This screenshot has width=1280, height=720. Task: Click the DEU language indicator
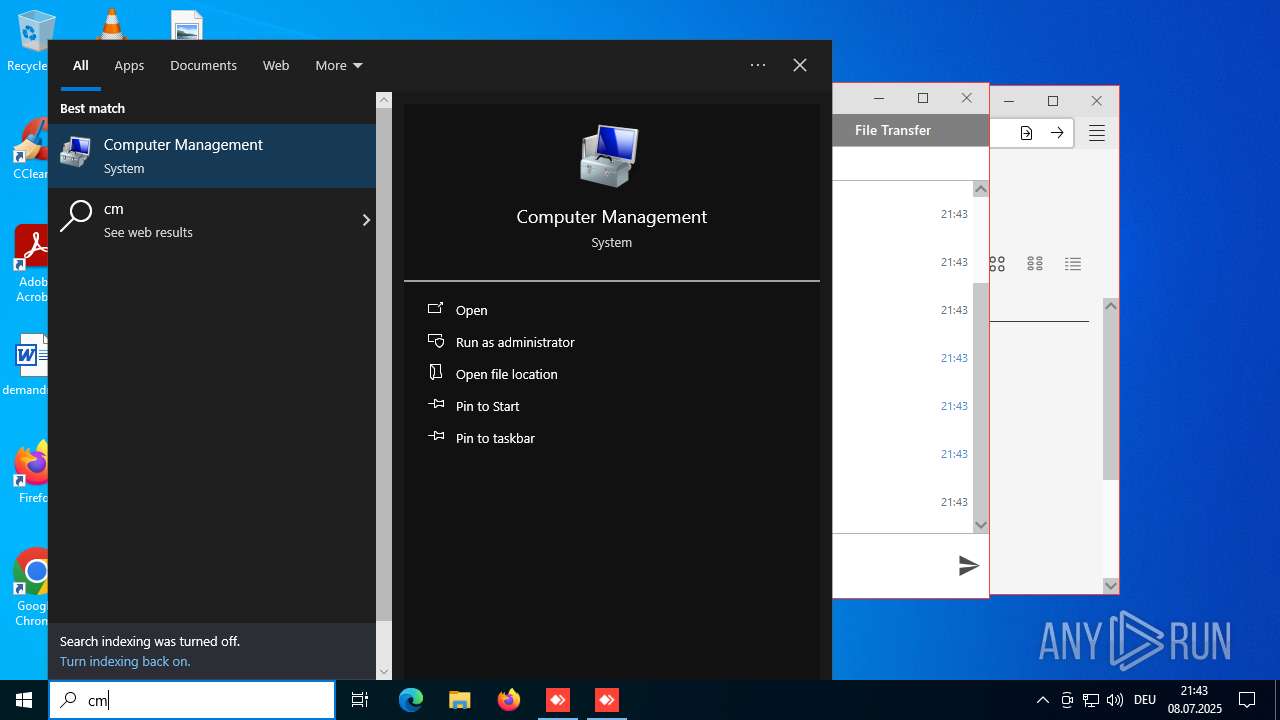(x=1145, y=700)
